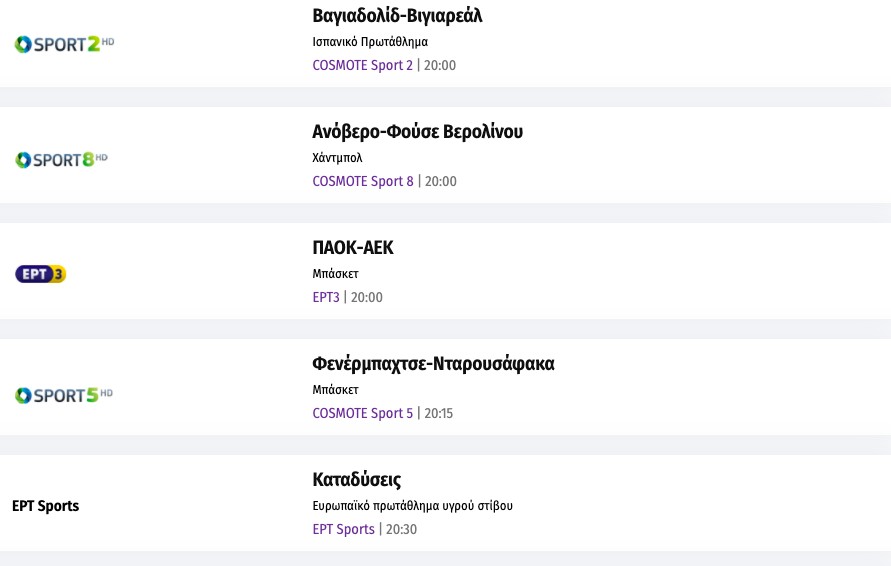Click the ERT Sports channel label on left
Screen dimensions: 891x566
(x=45, y=506)
